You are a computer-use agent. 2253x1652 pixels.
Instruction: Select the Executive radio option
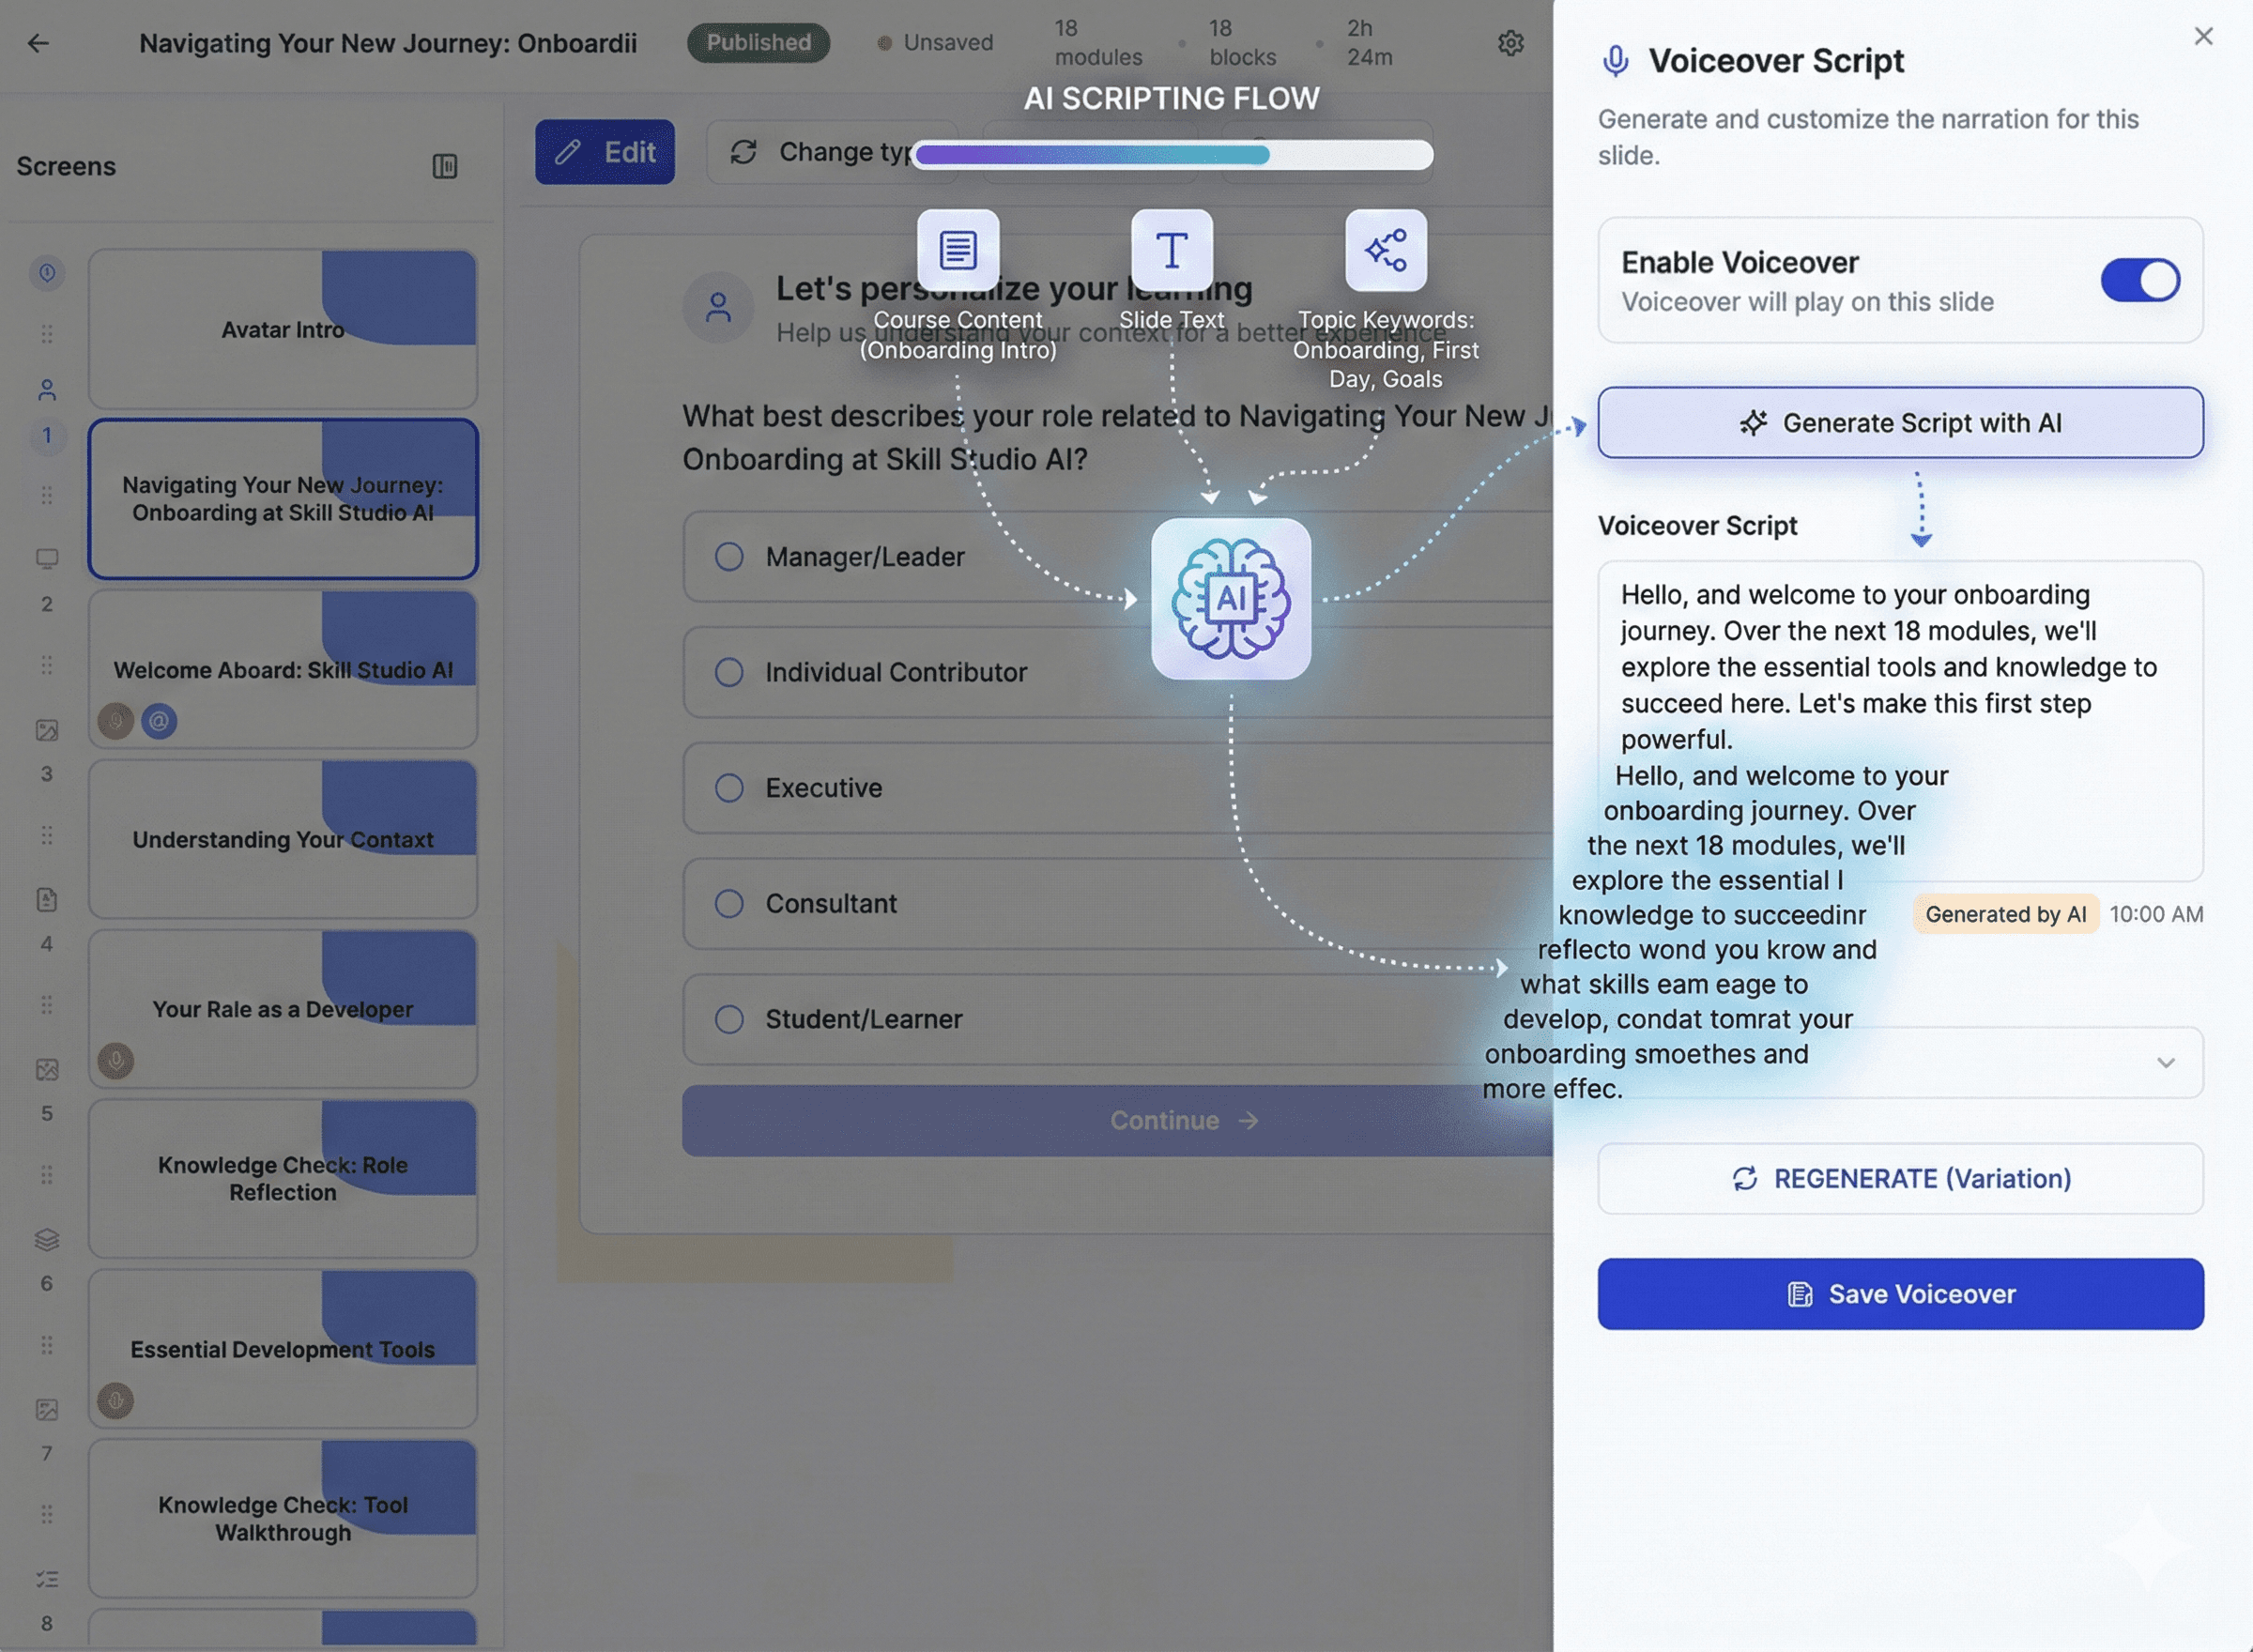point(729,788)
